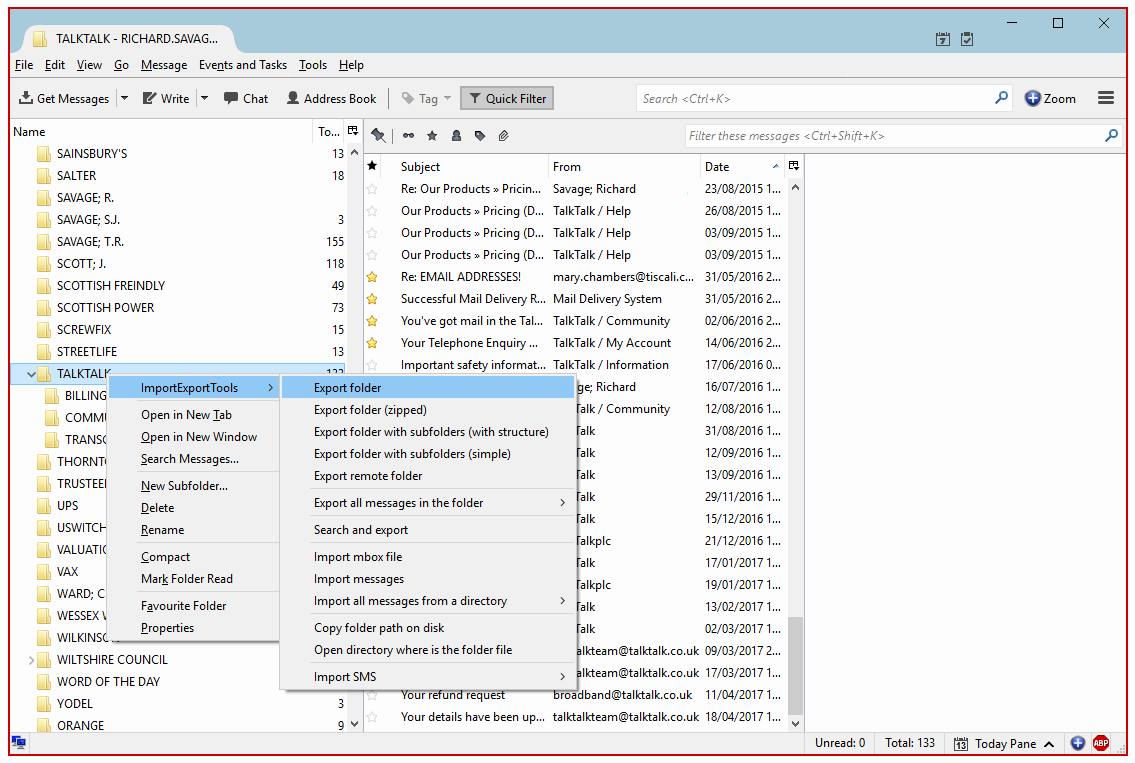The image size is (1135, 763).
Task: Open the Address Book
Action: pyautogui.click(x=332, y=98)
